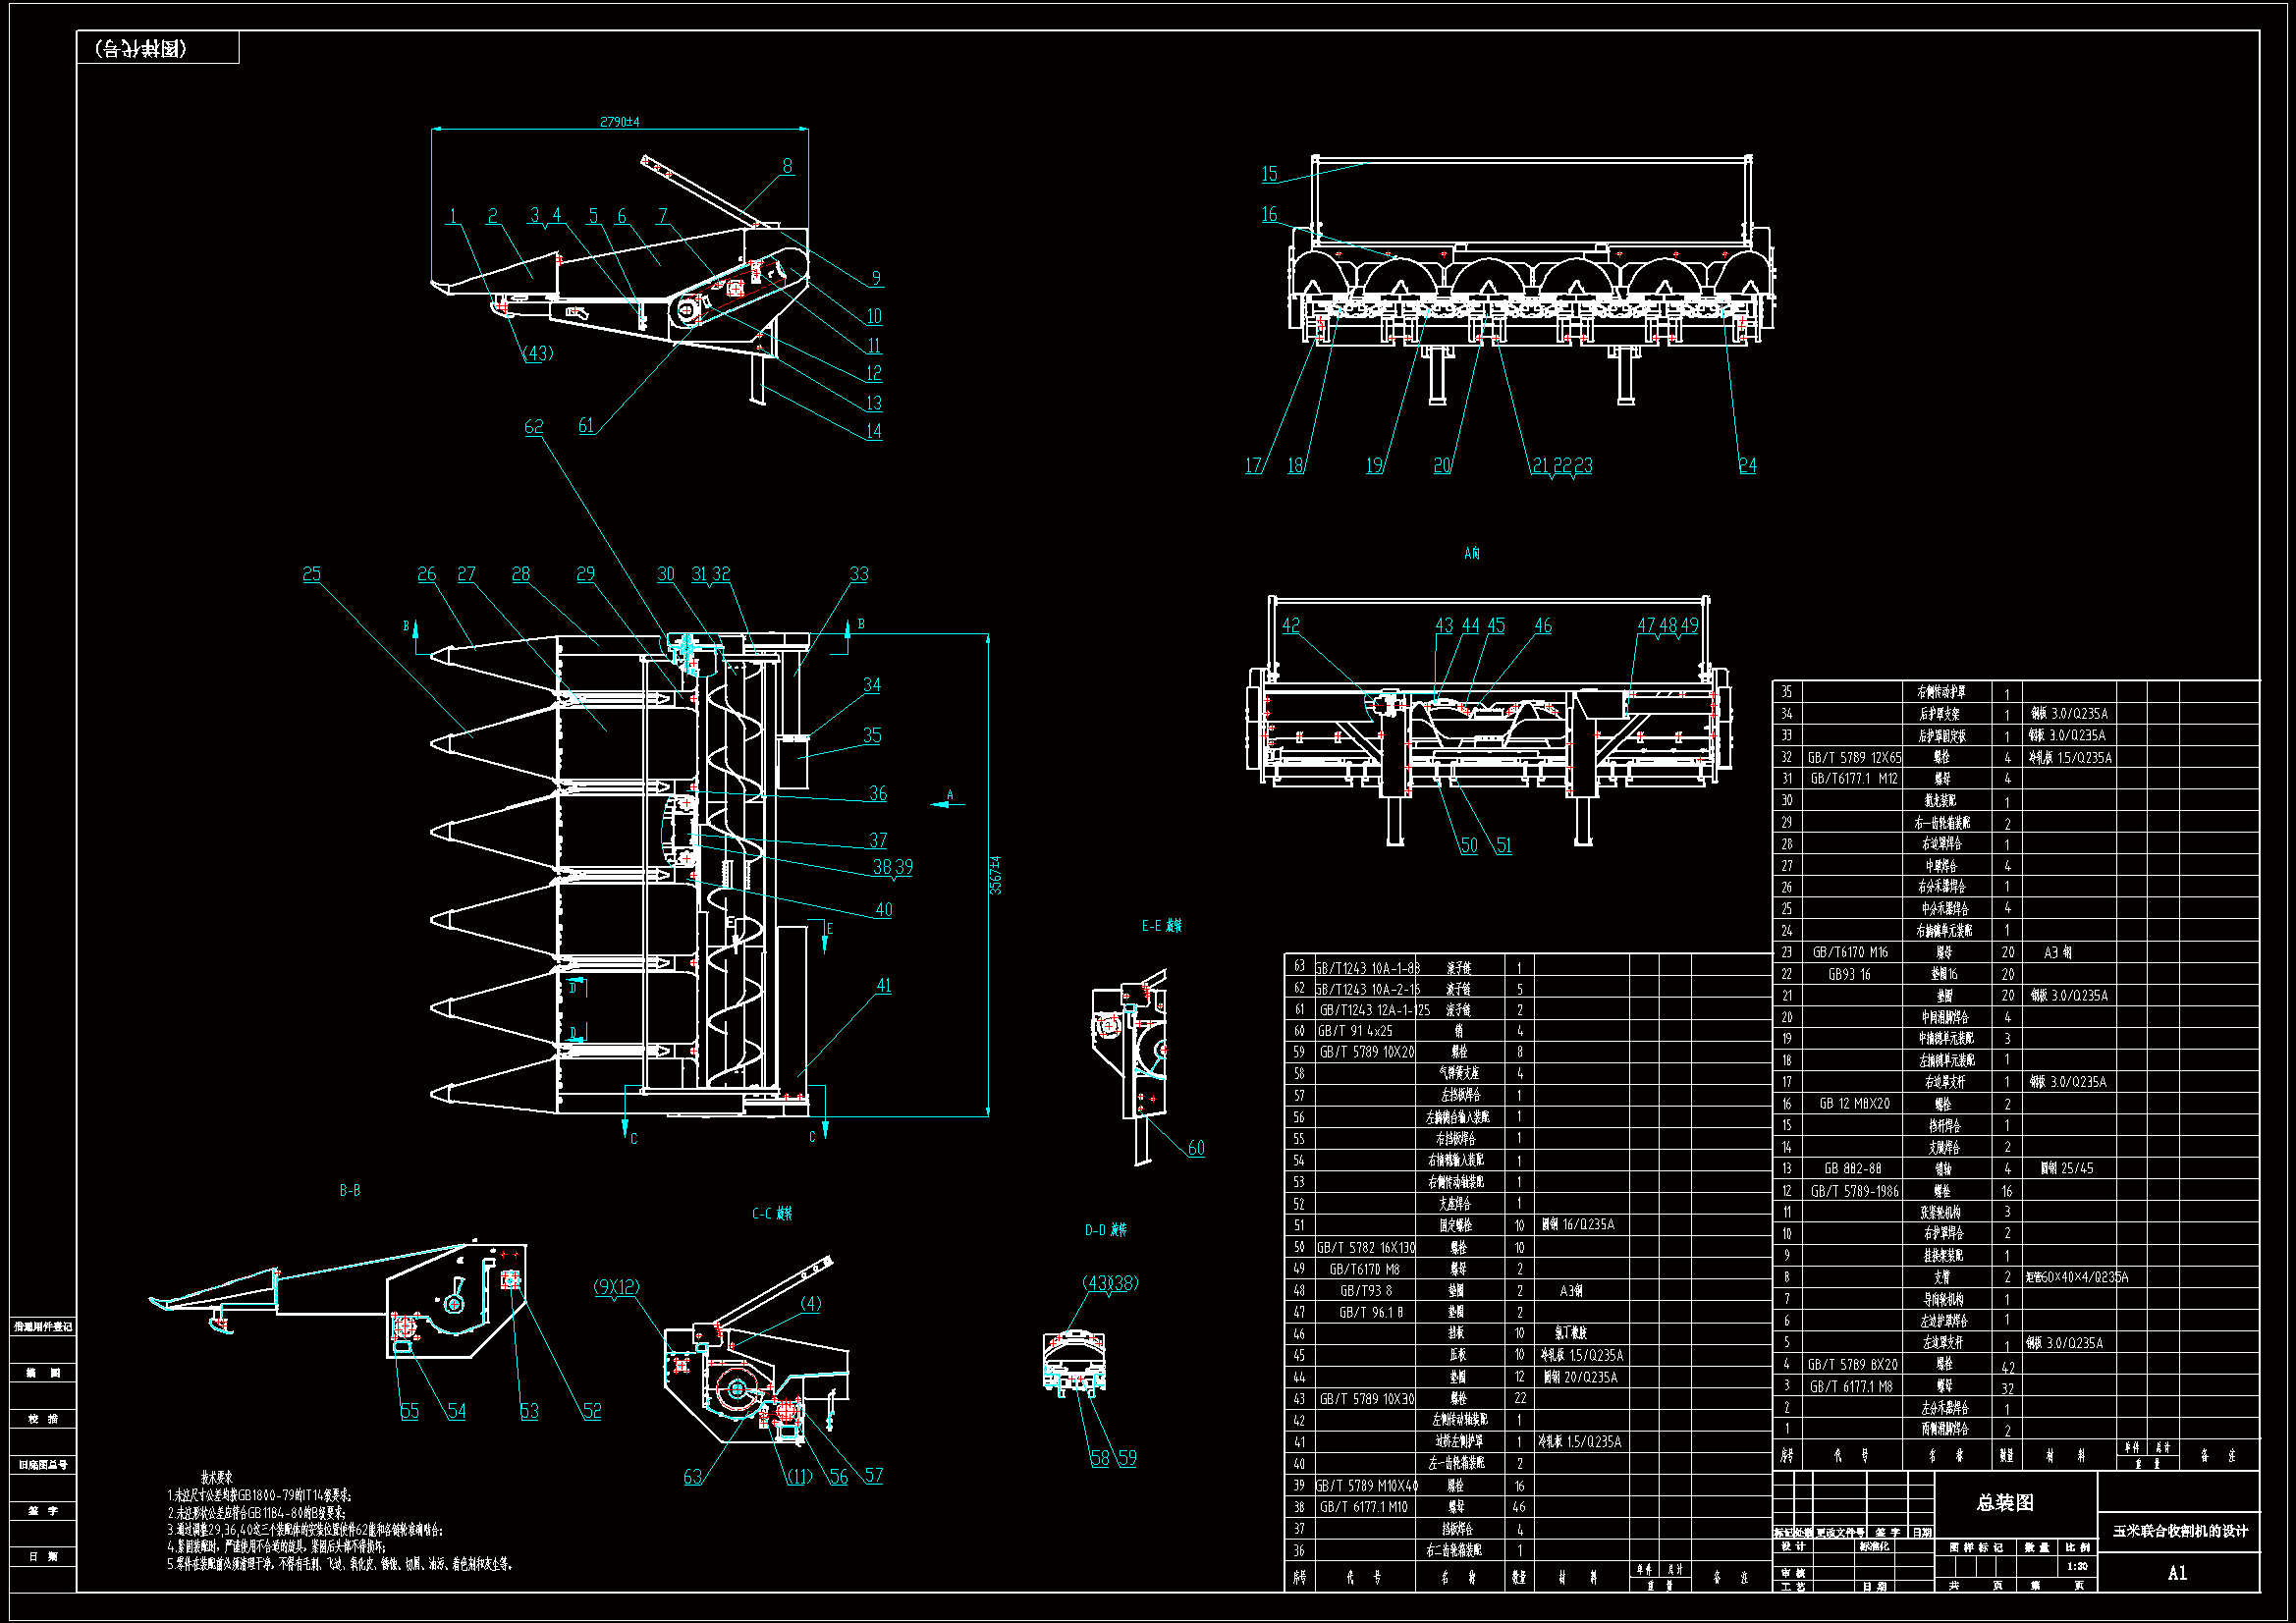This screenshot has height=1623, width=2296.
Task: Select callout number 60 near E-E section
Action: pos(1196,1148)
